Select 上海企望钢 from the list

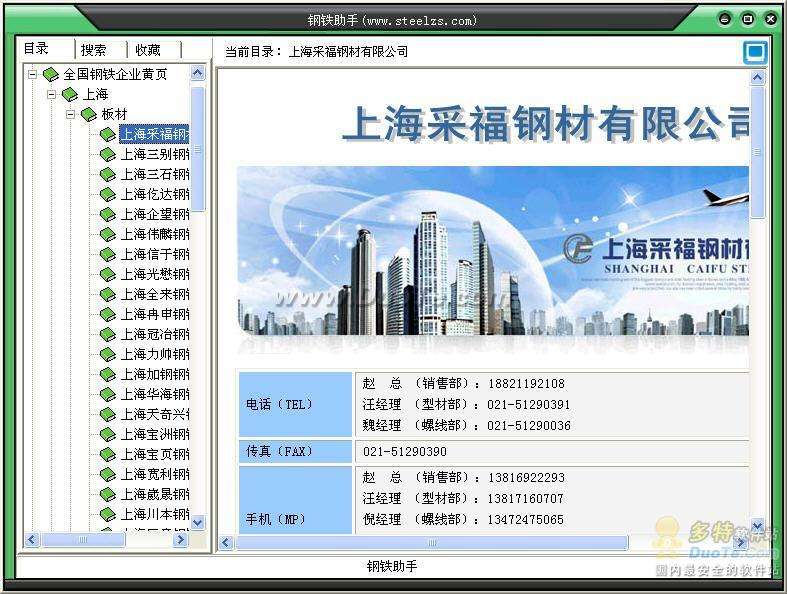pos(155,214)
